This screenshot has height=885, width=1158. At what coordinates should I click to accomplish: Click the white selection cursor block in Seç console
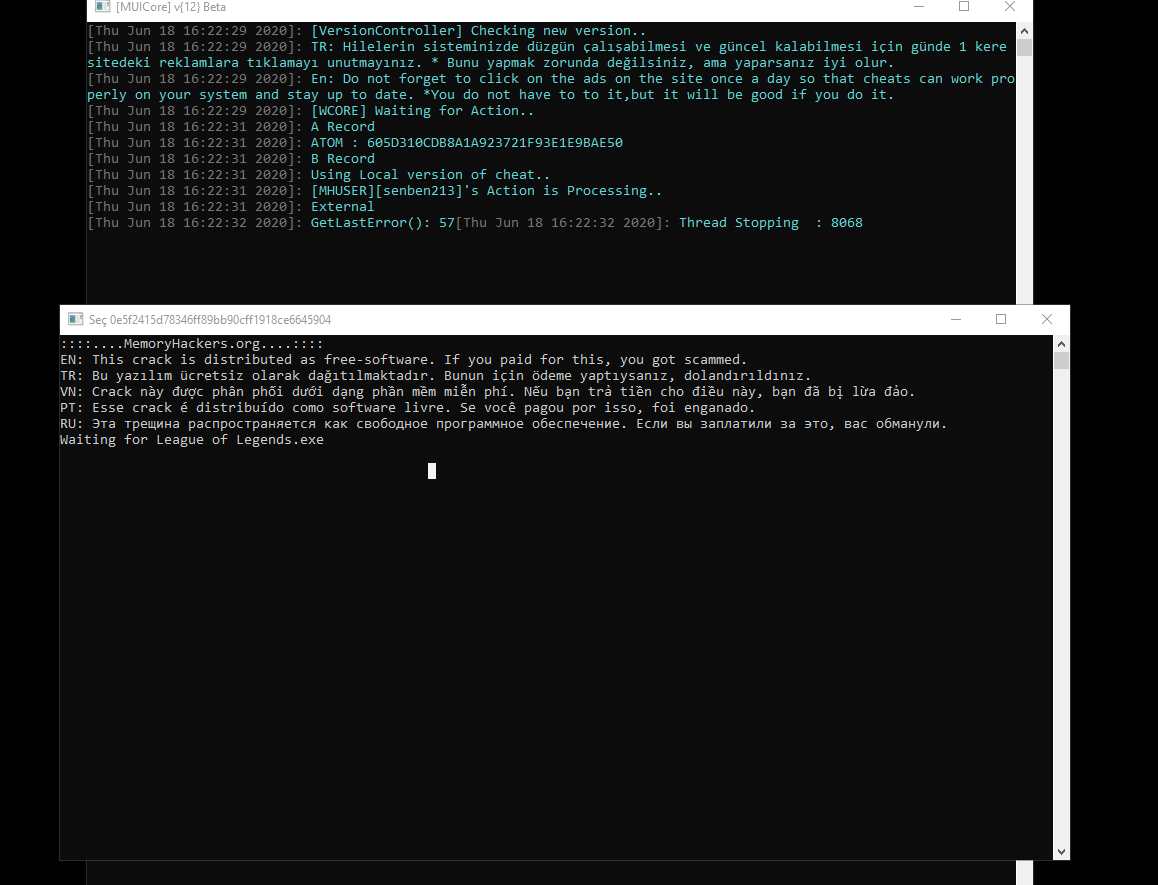[432, 471]
